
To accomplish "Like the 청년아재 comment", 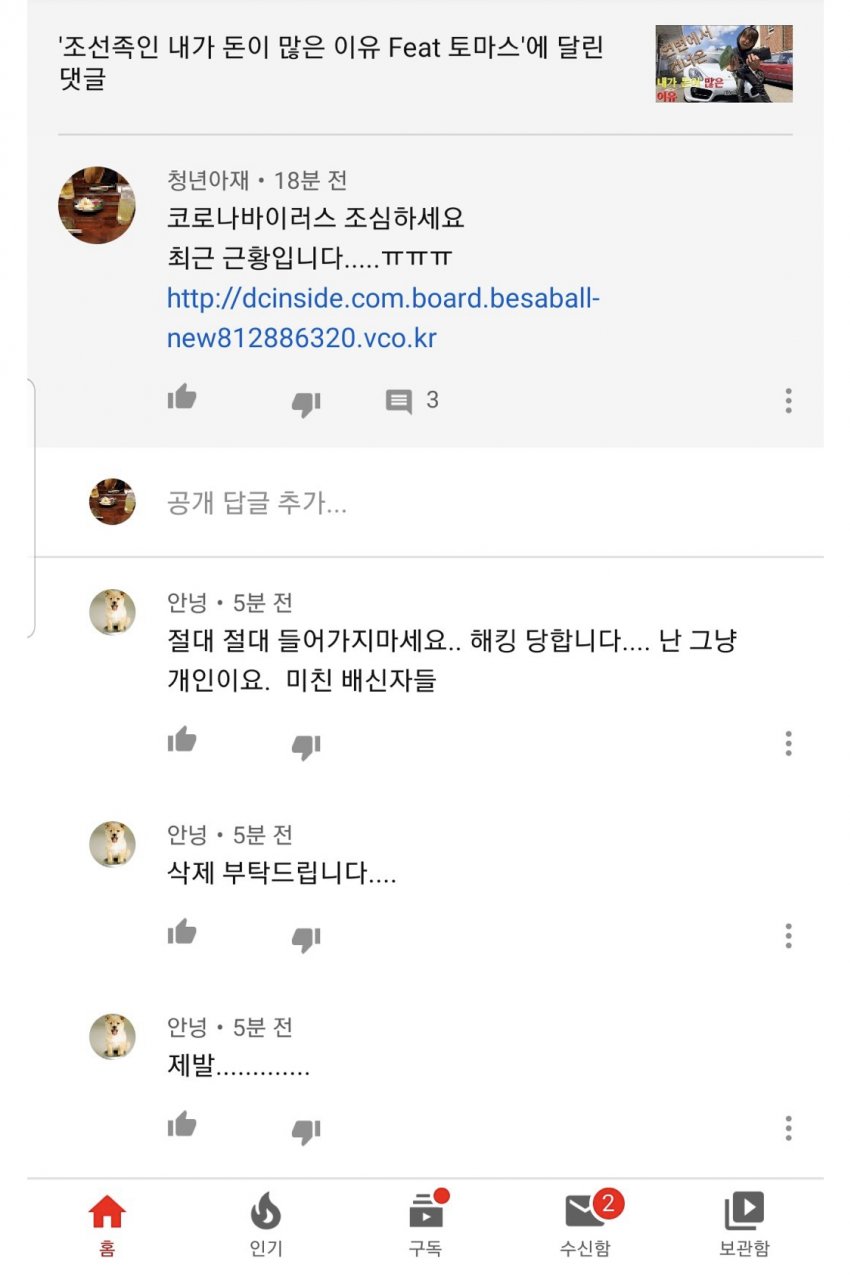I will point(182,398).
